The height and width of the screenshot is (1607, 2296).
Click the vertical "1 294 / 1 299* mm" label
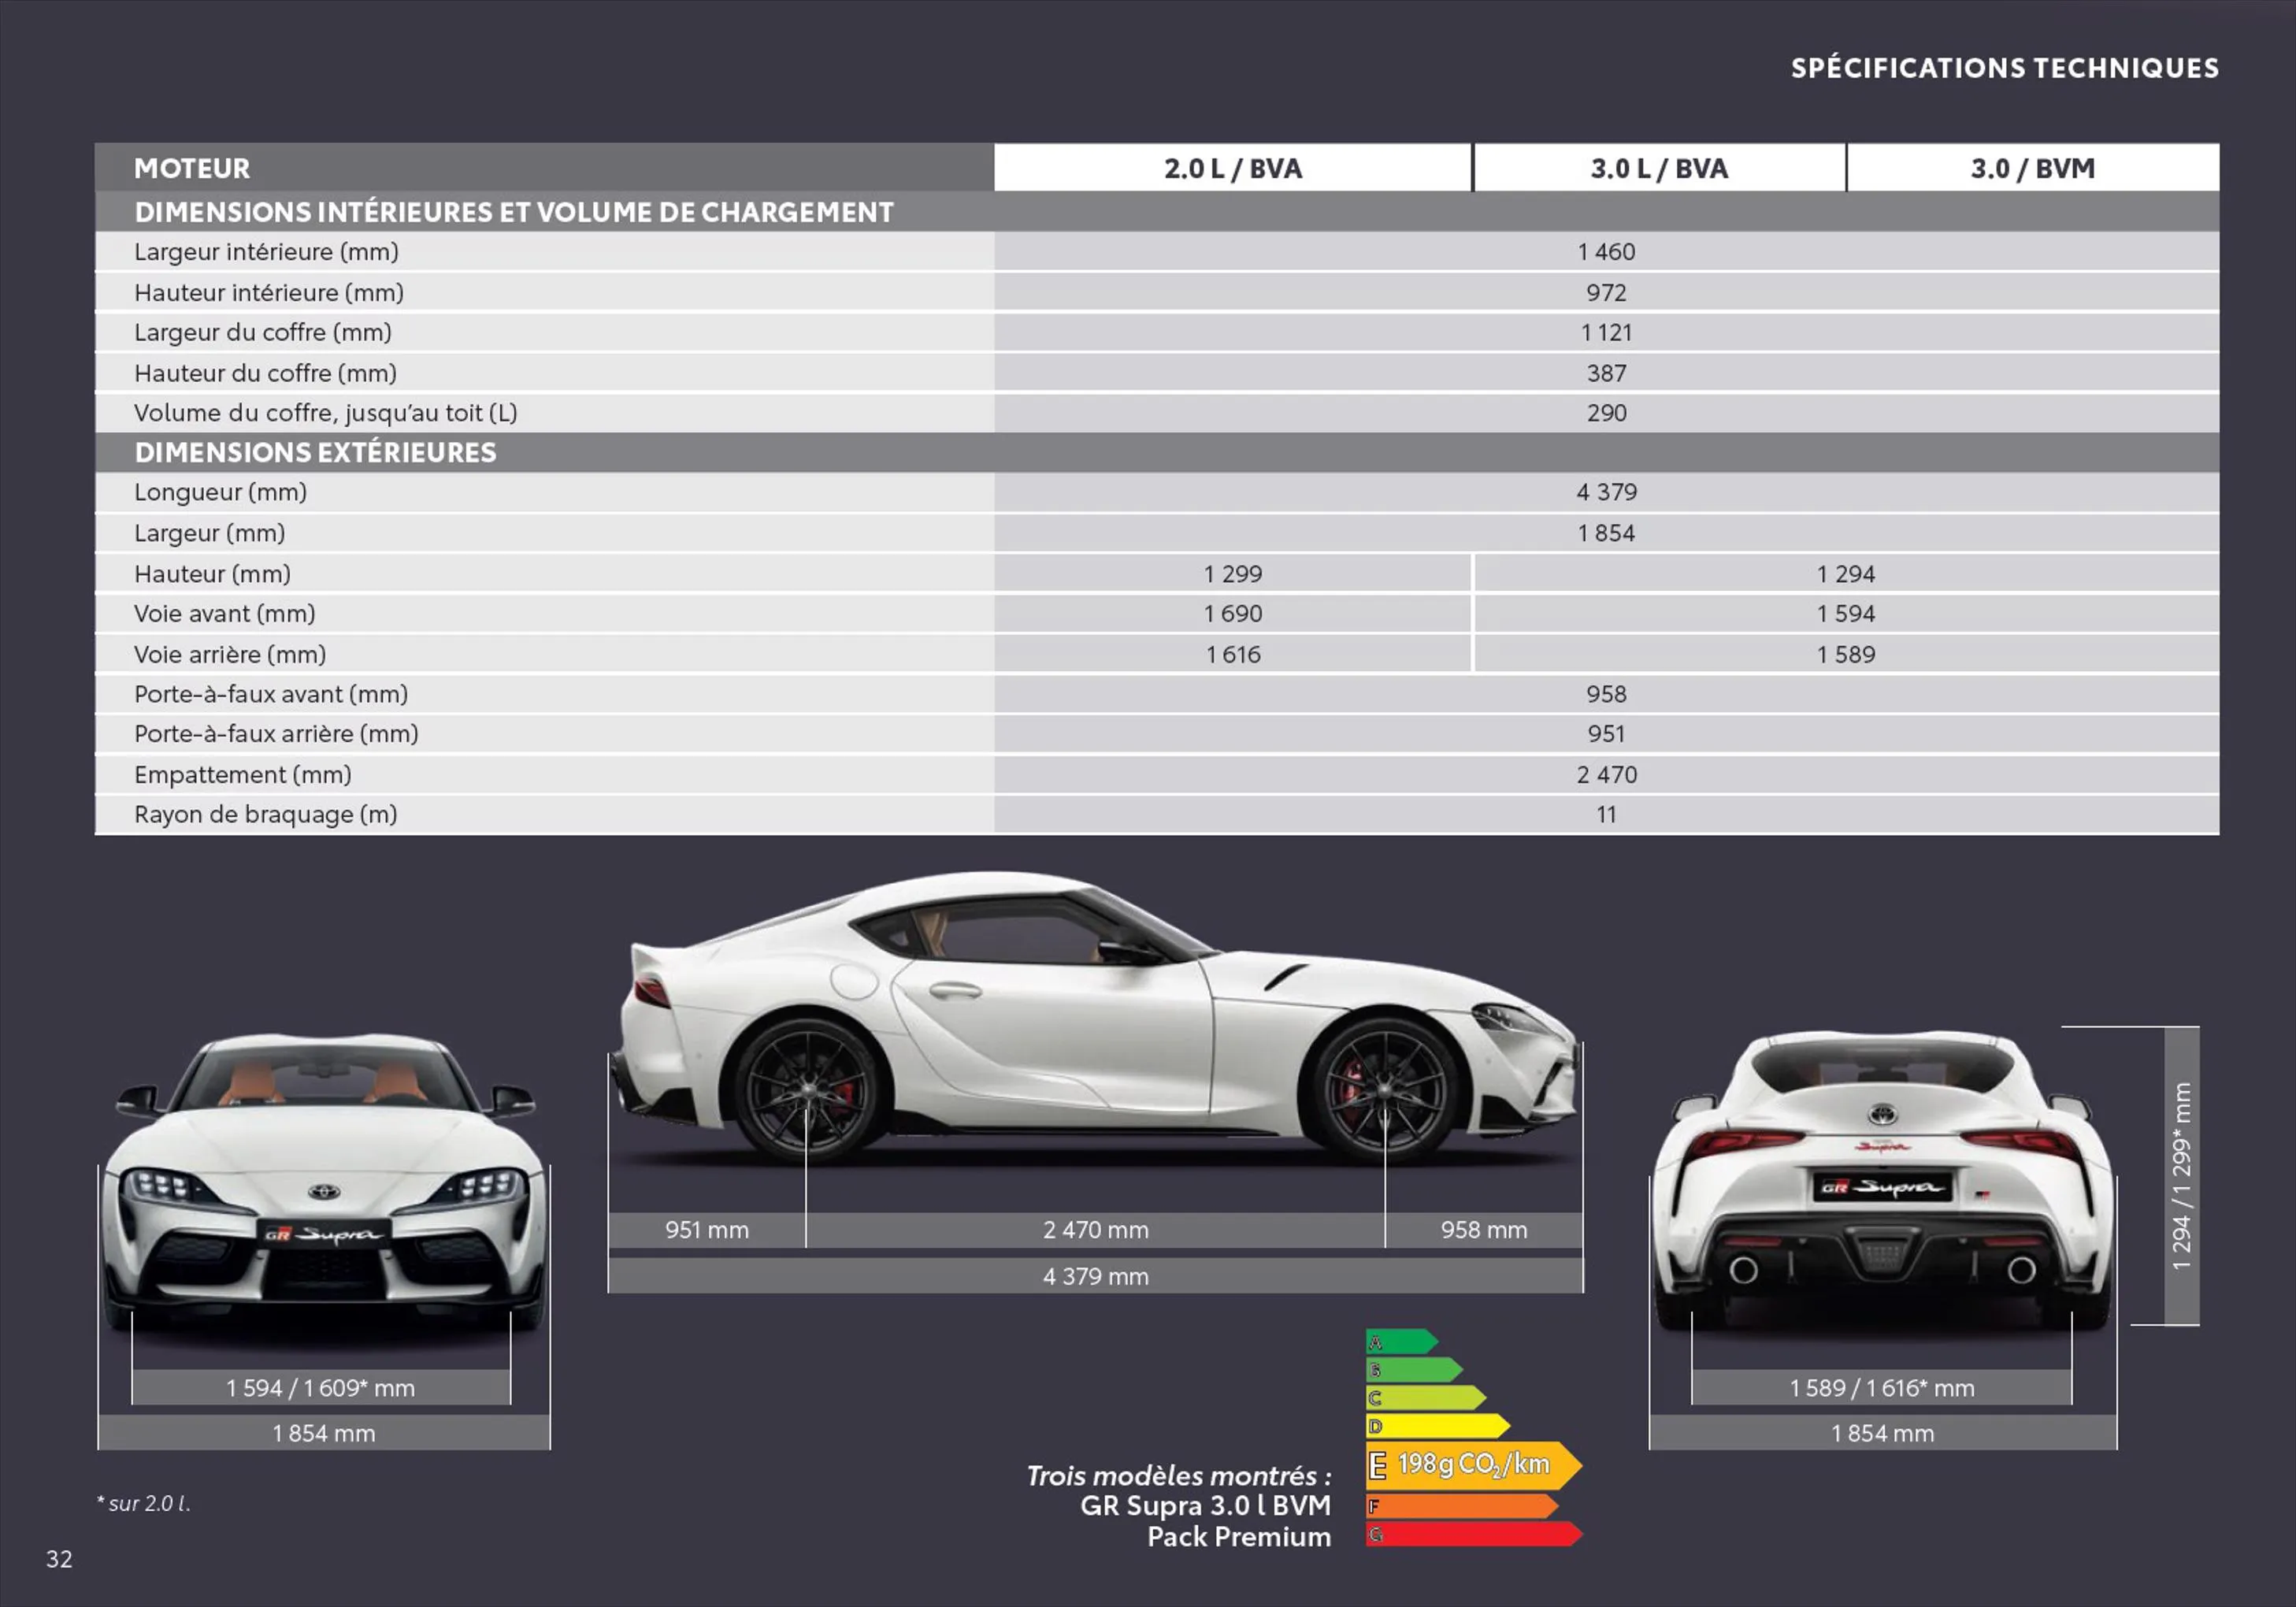[2181, 1176]
